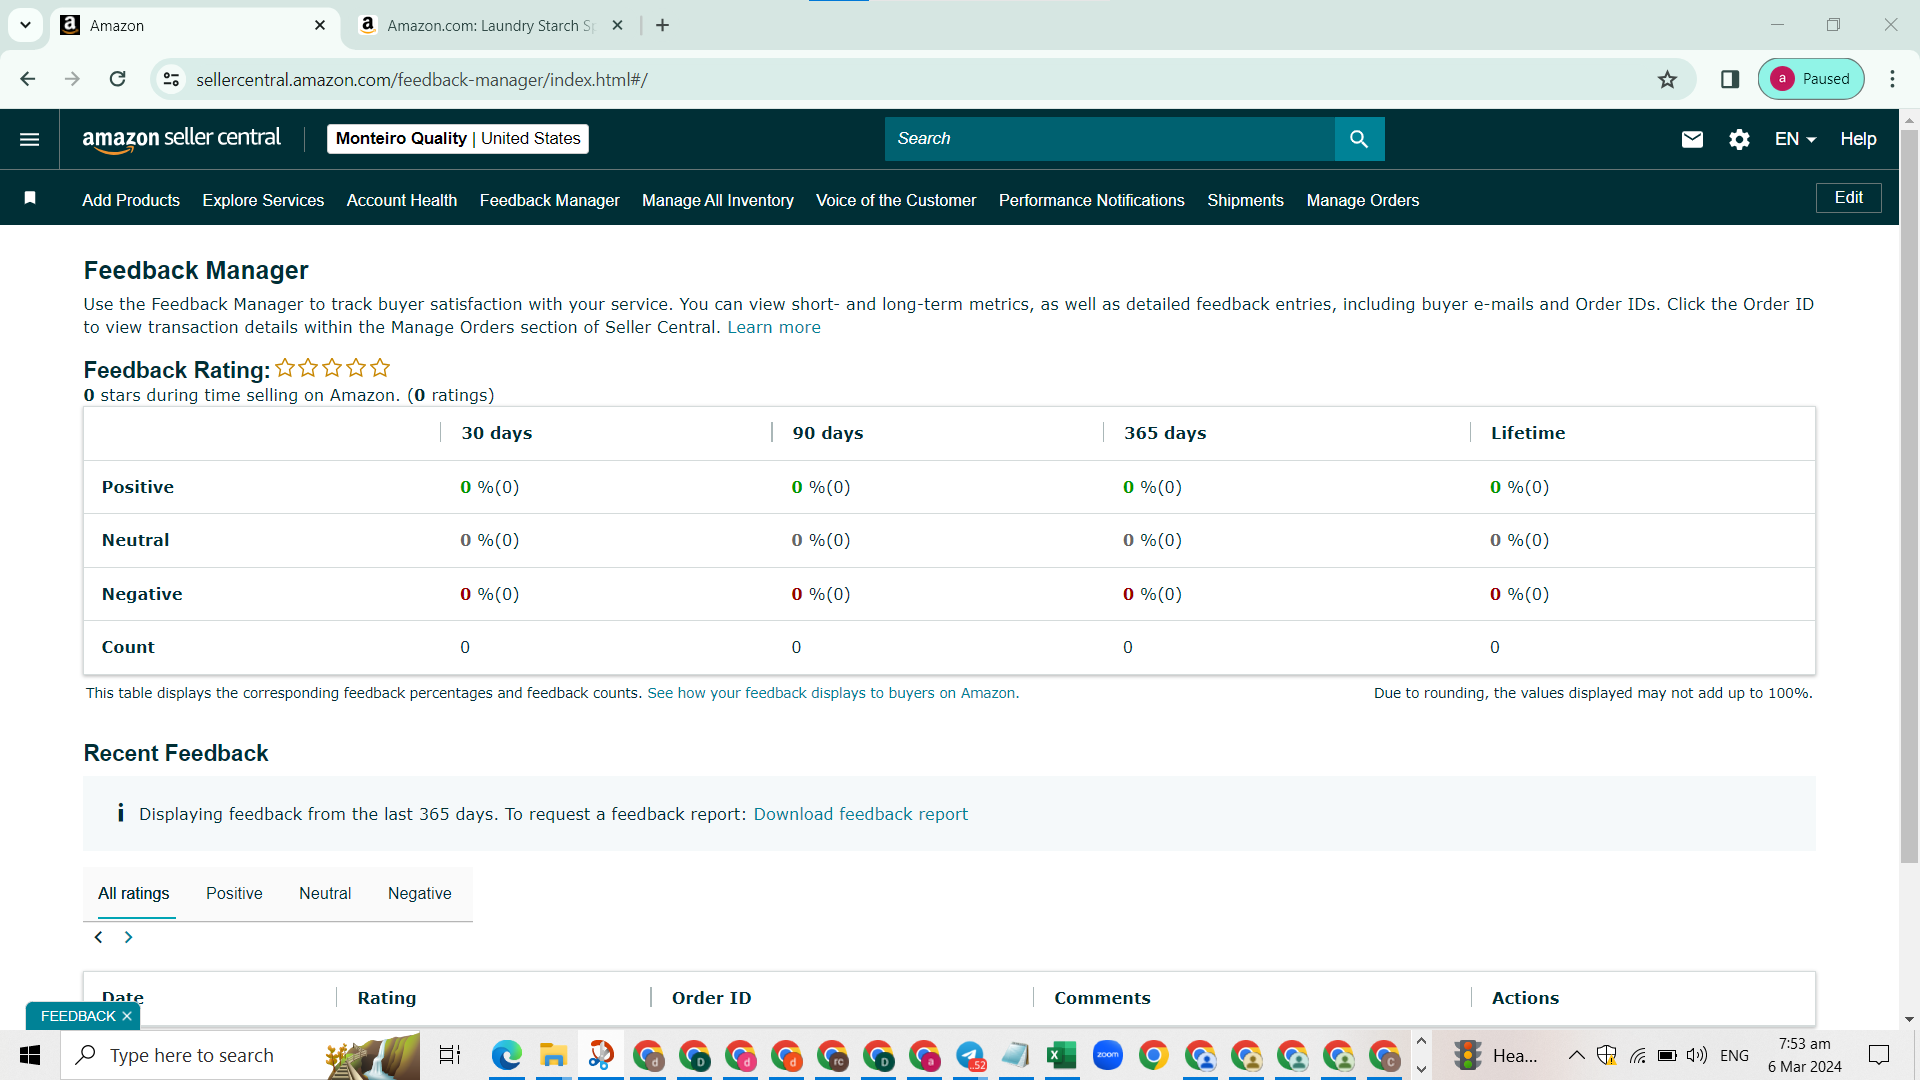The height and width of the screenshot is (1080, 1920).
Task: Open the Chrome three-dot menu
Action: pos(1892,79)
